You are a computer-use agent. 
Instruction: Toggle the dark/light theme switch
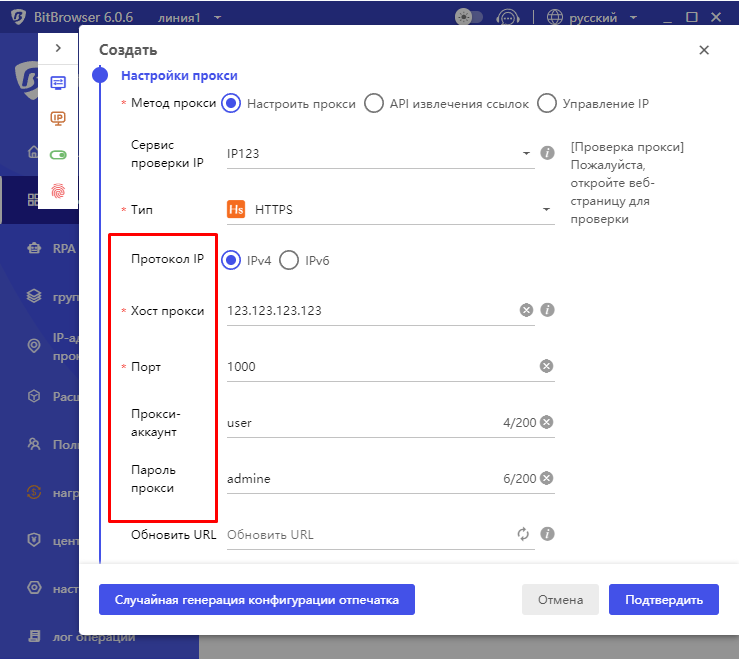(x=468, y=17)
